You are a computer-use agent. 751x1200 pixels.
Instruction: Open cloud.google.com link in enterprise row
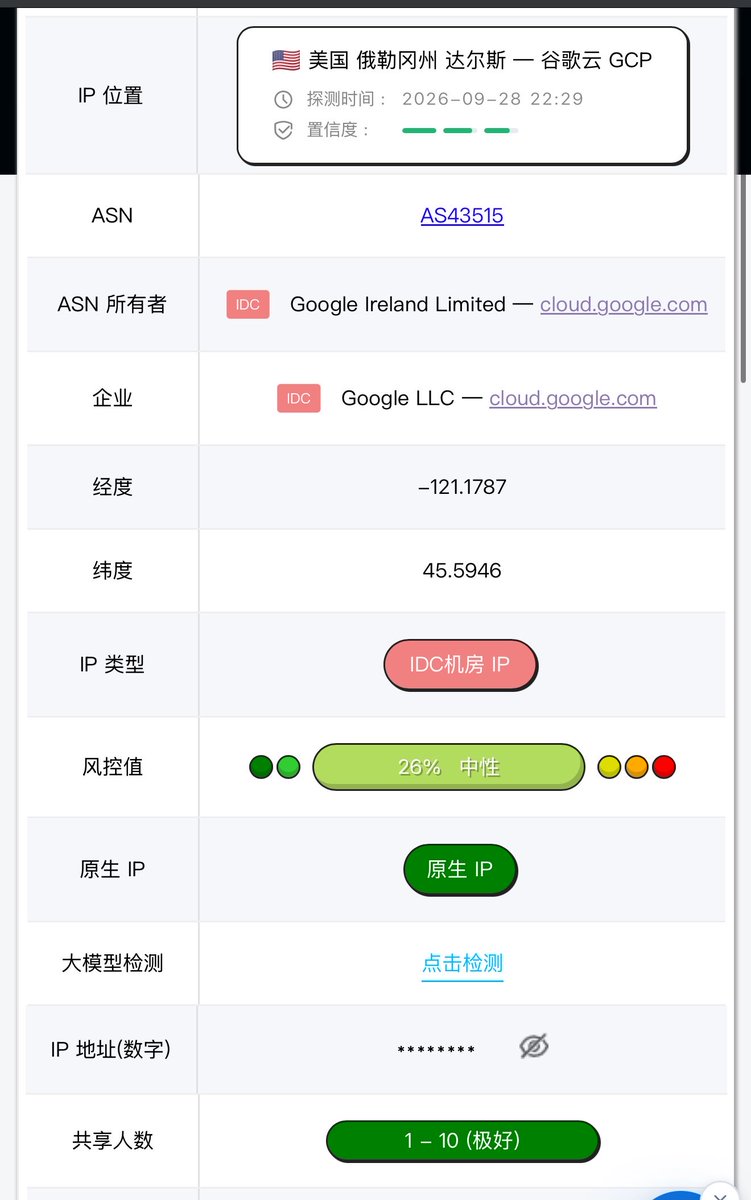pyautogui.click(x=572, y=398)
